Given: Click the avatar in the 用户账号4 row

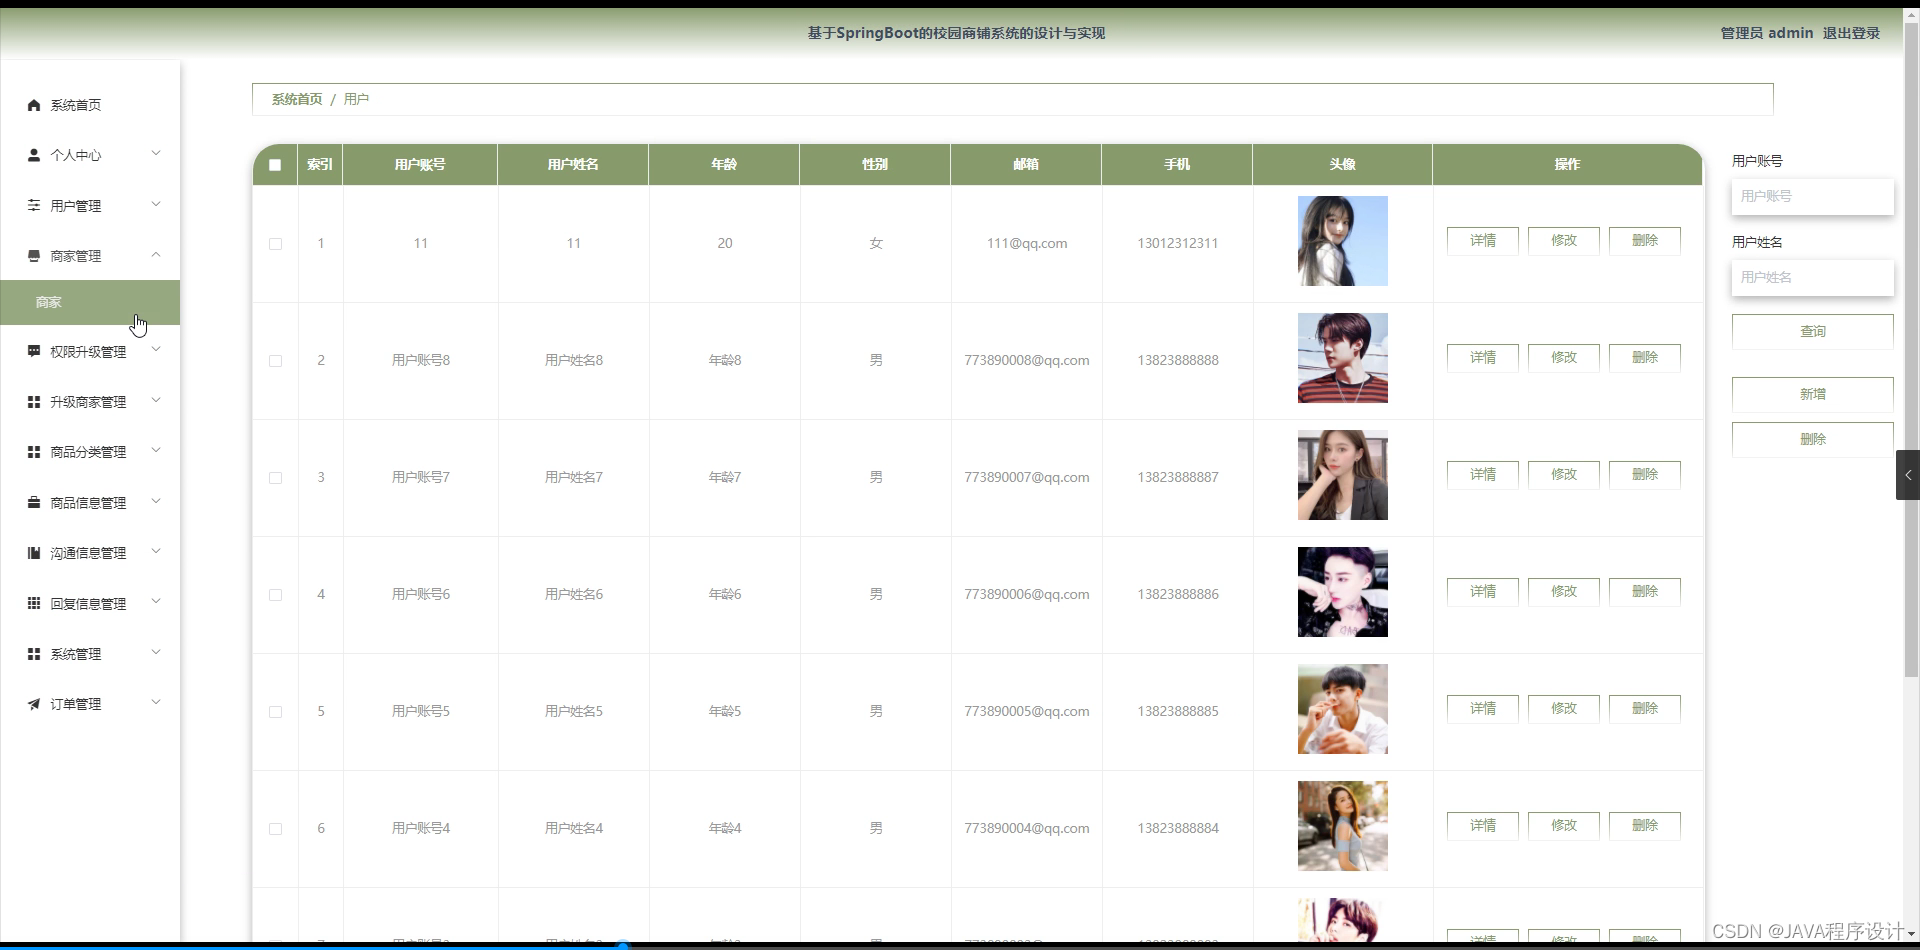Looking at the screenshot, I should [1343, 826].
